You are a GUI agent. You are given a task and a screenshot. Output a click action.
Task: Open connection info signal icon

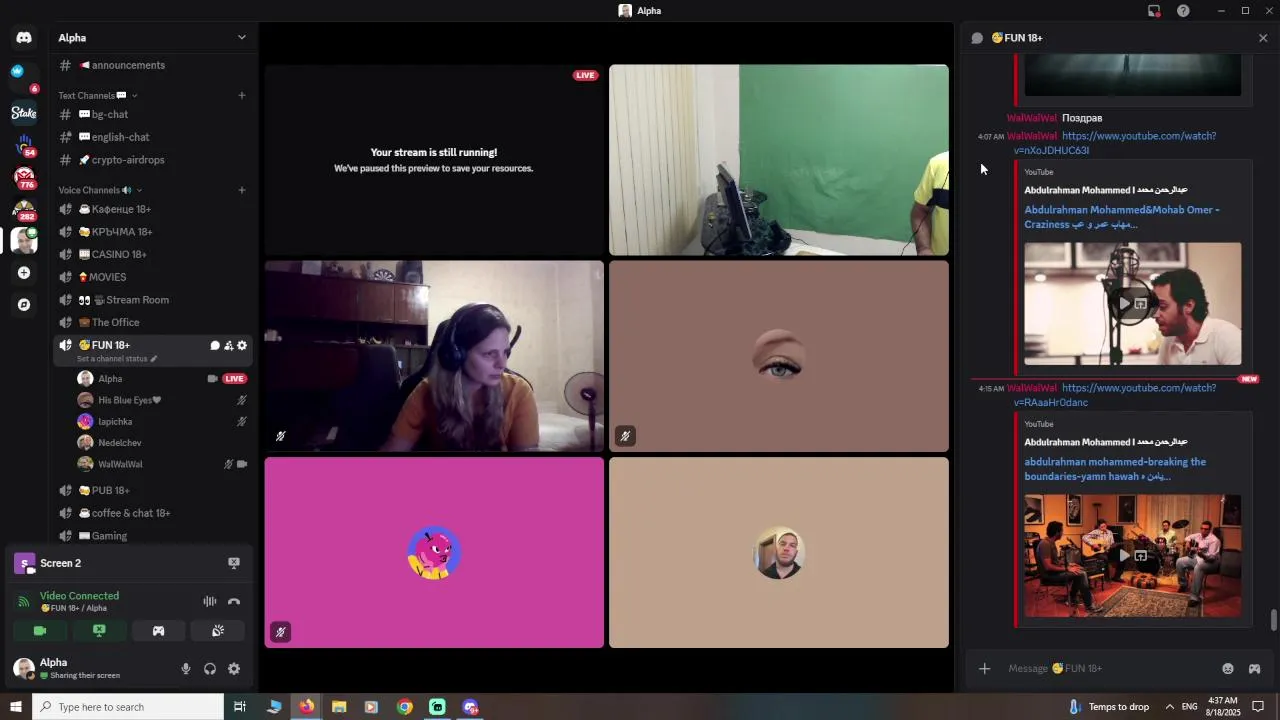point(24,602)
